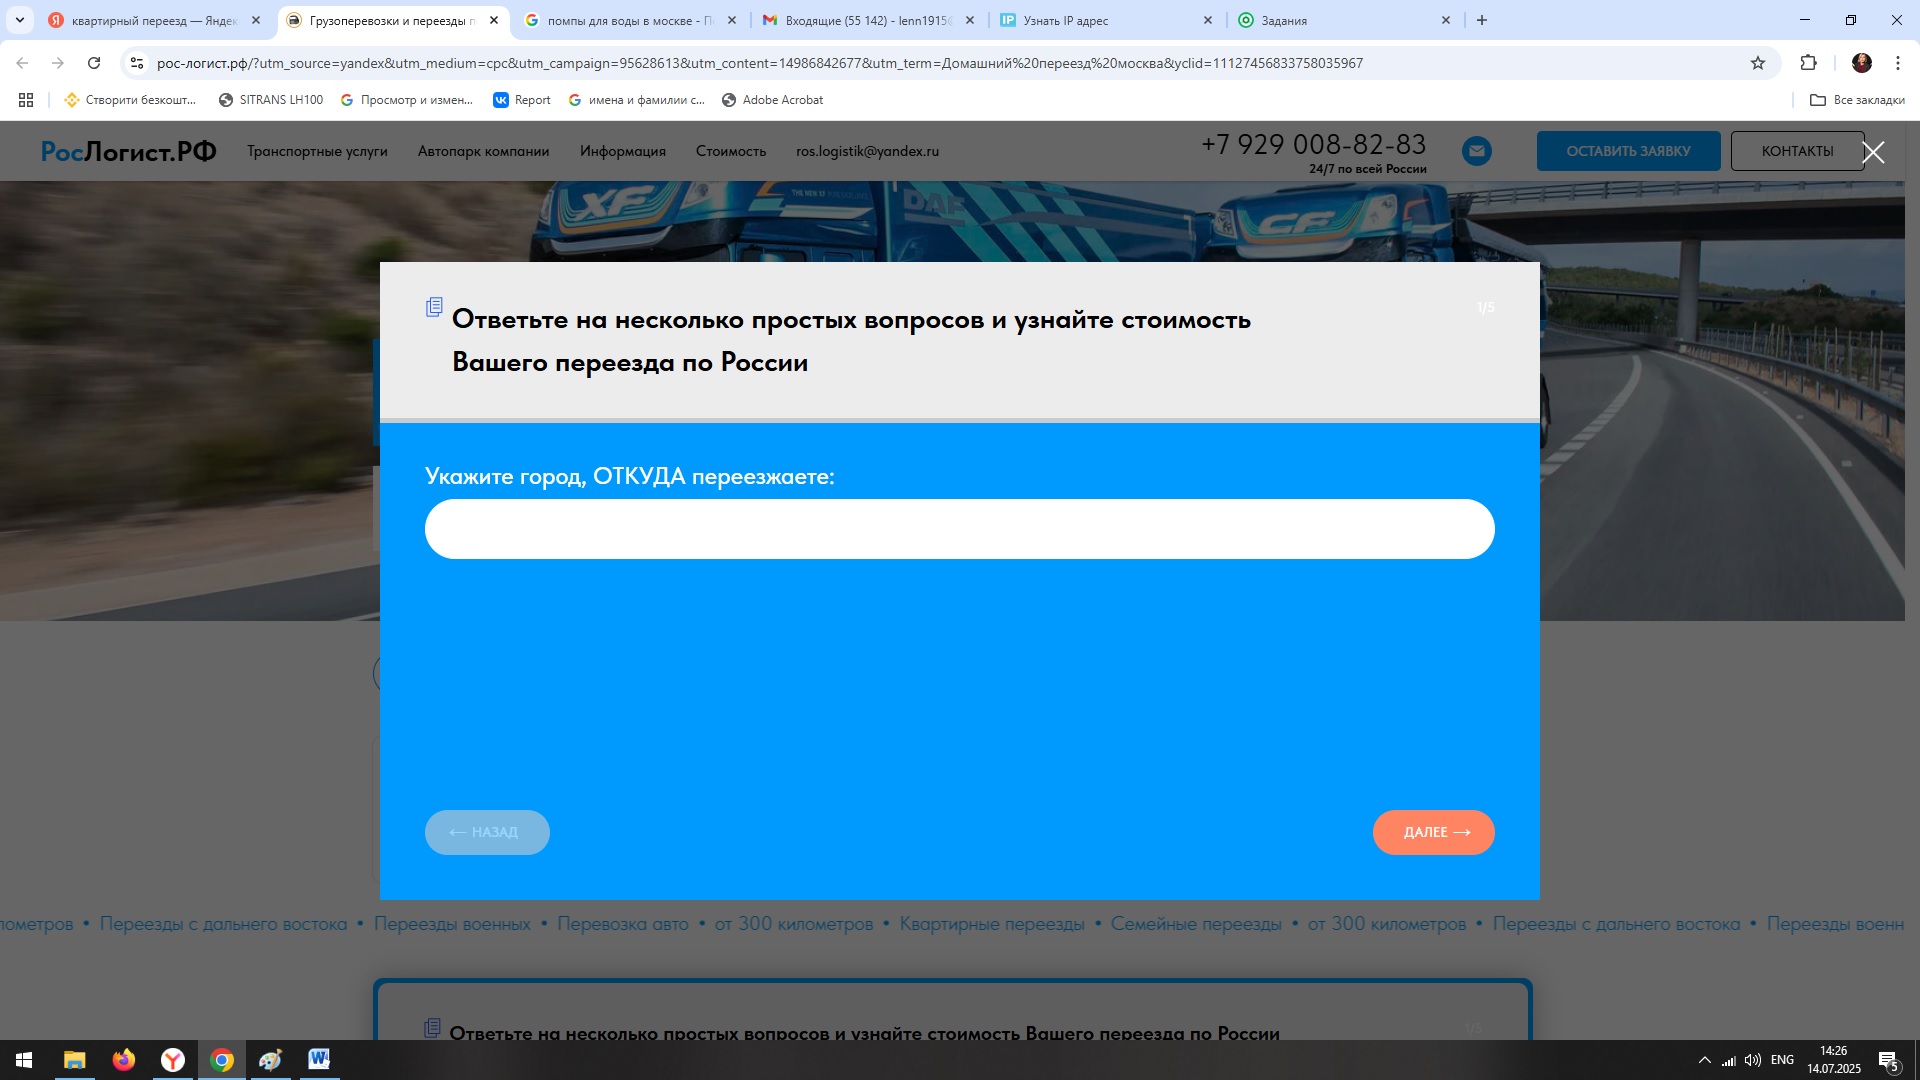1920x1080 pixels.
Task: Open the Информация menu
Action: [x=622, y=151]
